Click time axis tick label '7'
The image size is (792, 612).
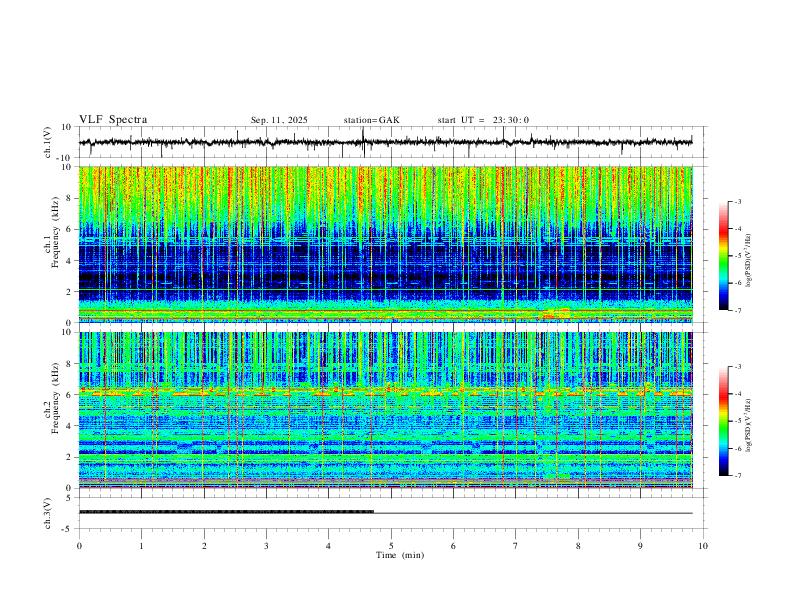pyautogui.click(x=516, y=546)
